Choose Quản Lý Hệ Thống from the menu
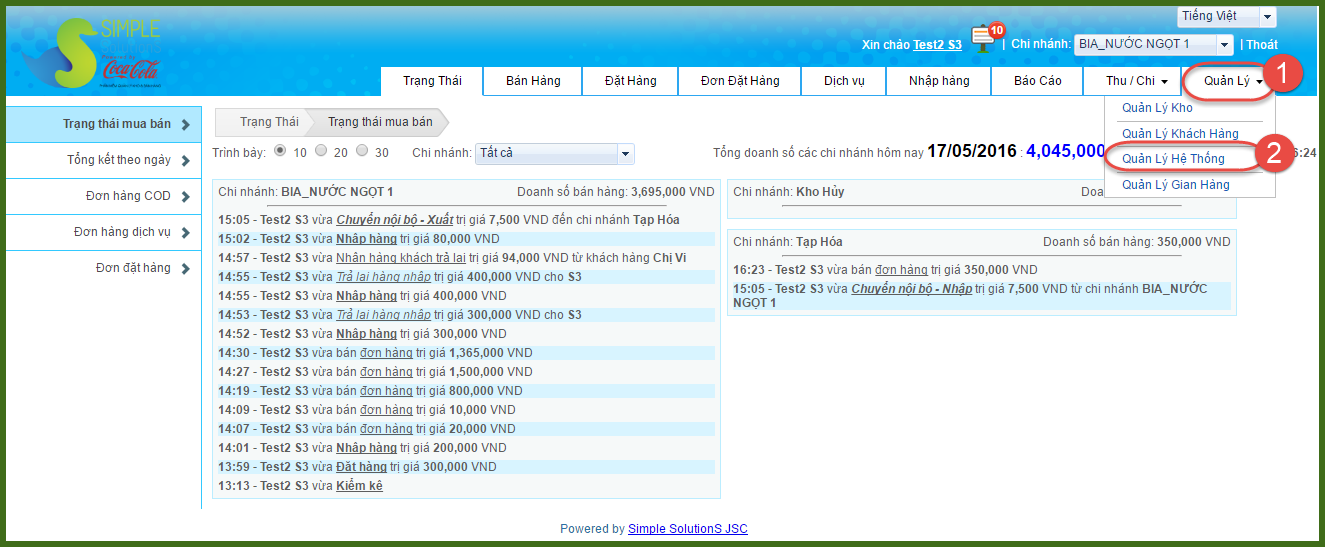This screenshot has height=547, width=1325. [x=1173, y=159]
